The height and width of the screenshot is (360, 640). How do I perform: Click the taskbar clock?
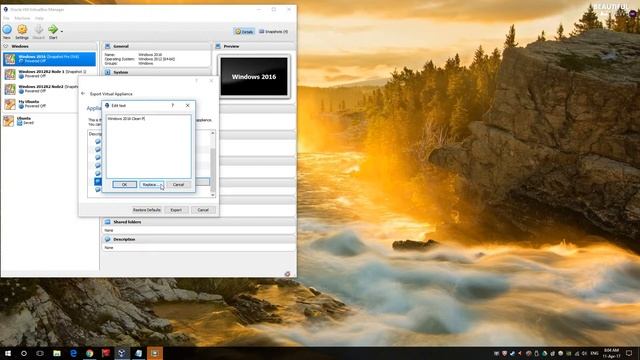click(611, 353)
